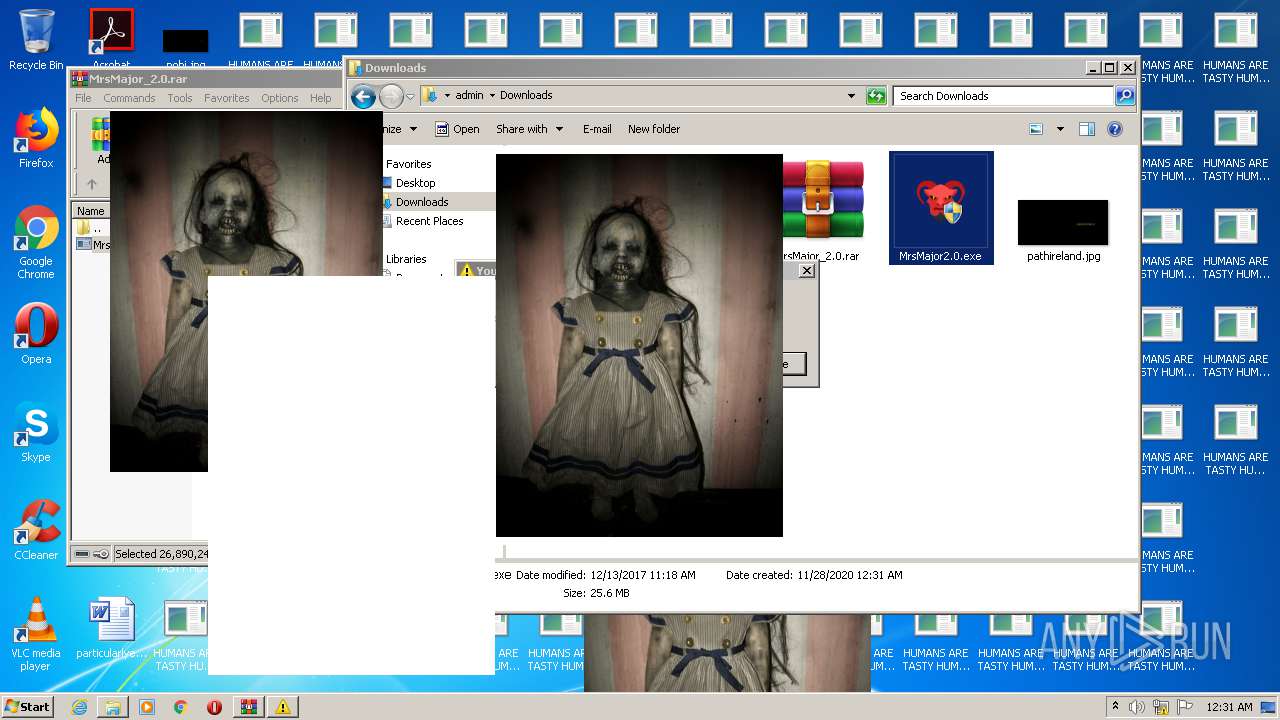Go forward in the Downloads explorer
This screenshot has height=720, width=1280.
(x=391, y=96)
